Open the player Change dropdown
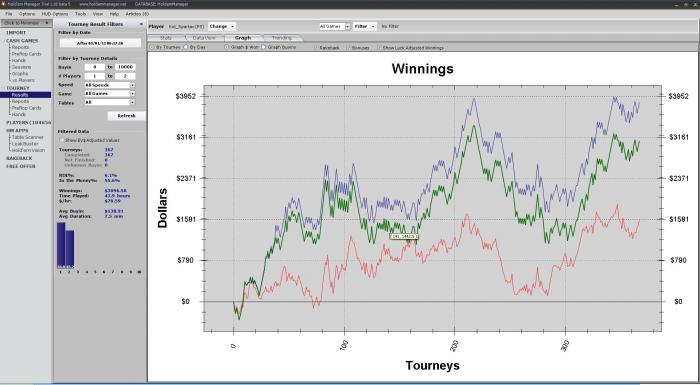The image size is (700, 385). [x=221, y=26]
